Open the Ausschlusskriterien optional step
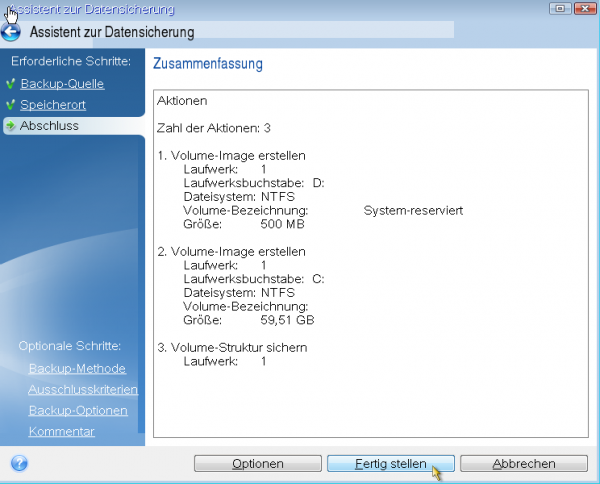 tap(83, 390)
